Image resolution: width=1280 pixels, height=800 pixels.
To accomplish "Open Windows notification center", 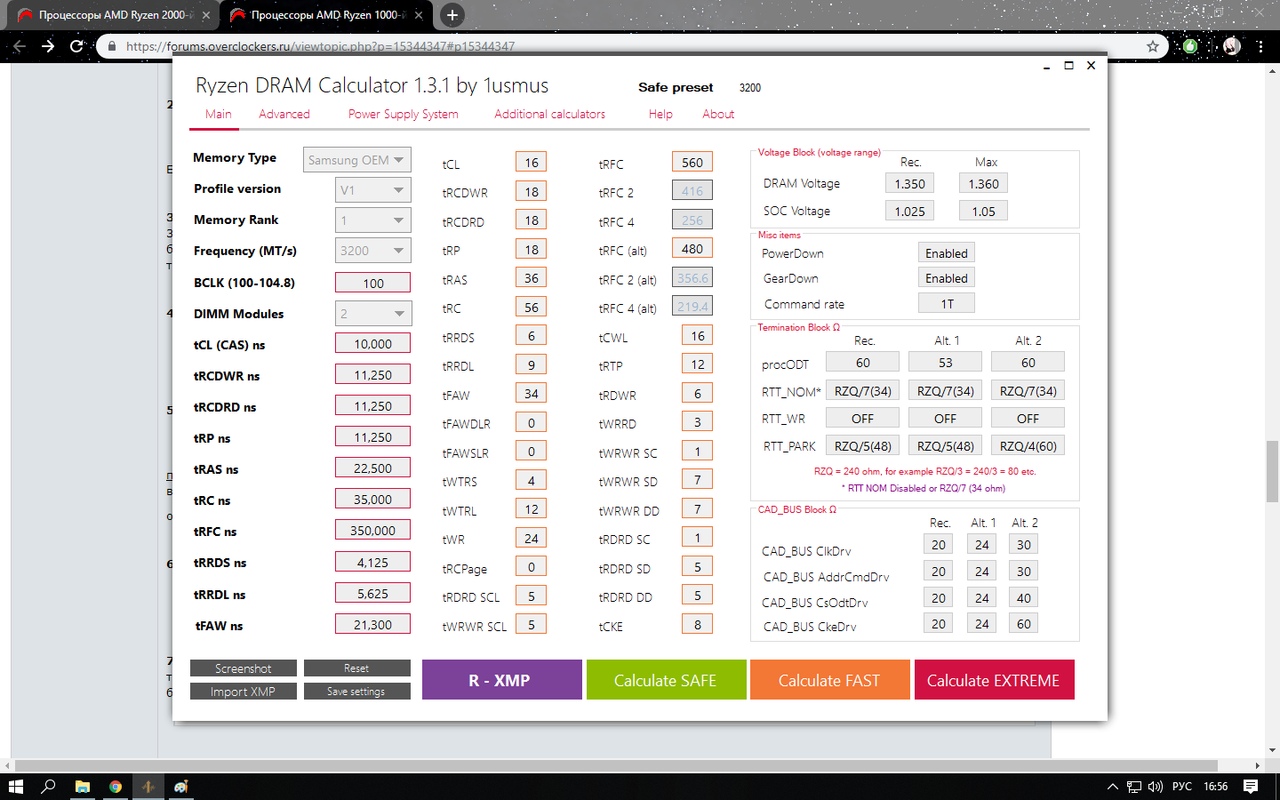I will coord(1253,786).
